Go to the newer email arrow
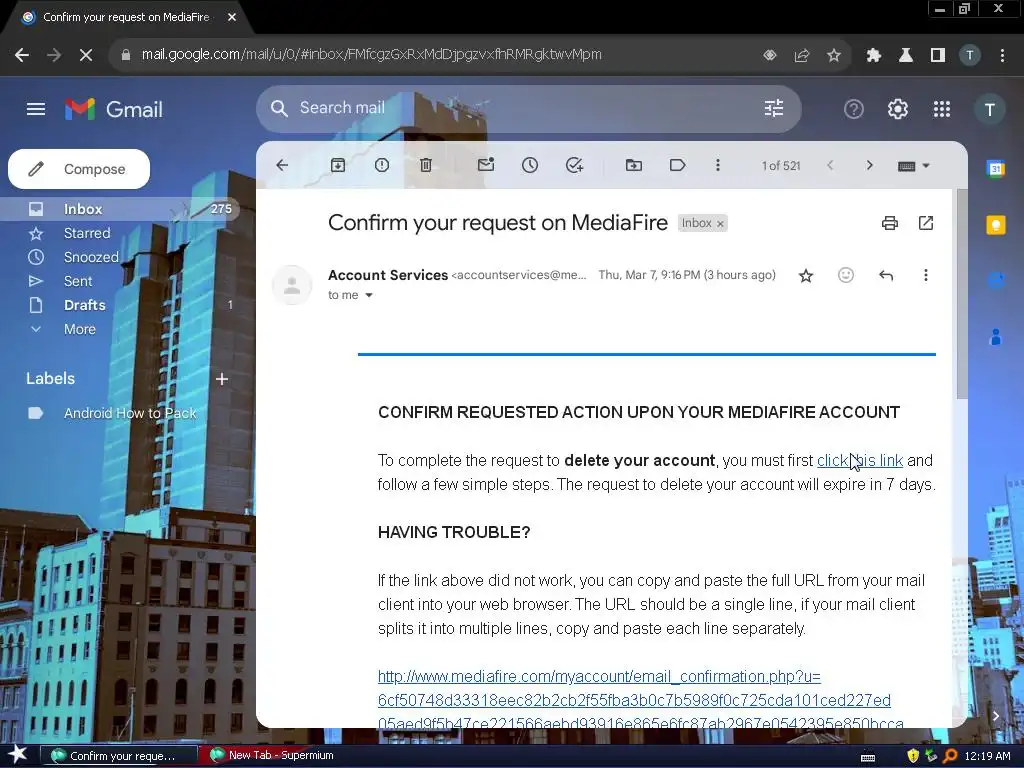The width and height of the screenshot is (1024, 768). (830, 165)
